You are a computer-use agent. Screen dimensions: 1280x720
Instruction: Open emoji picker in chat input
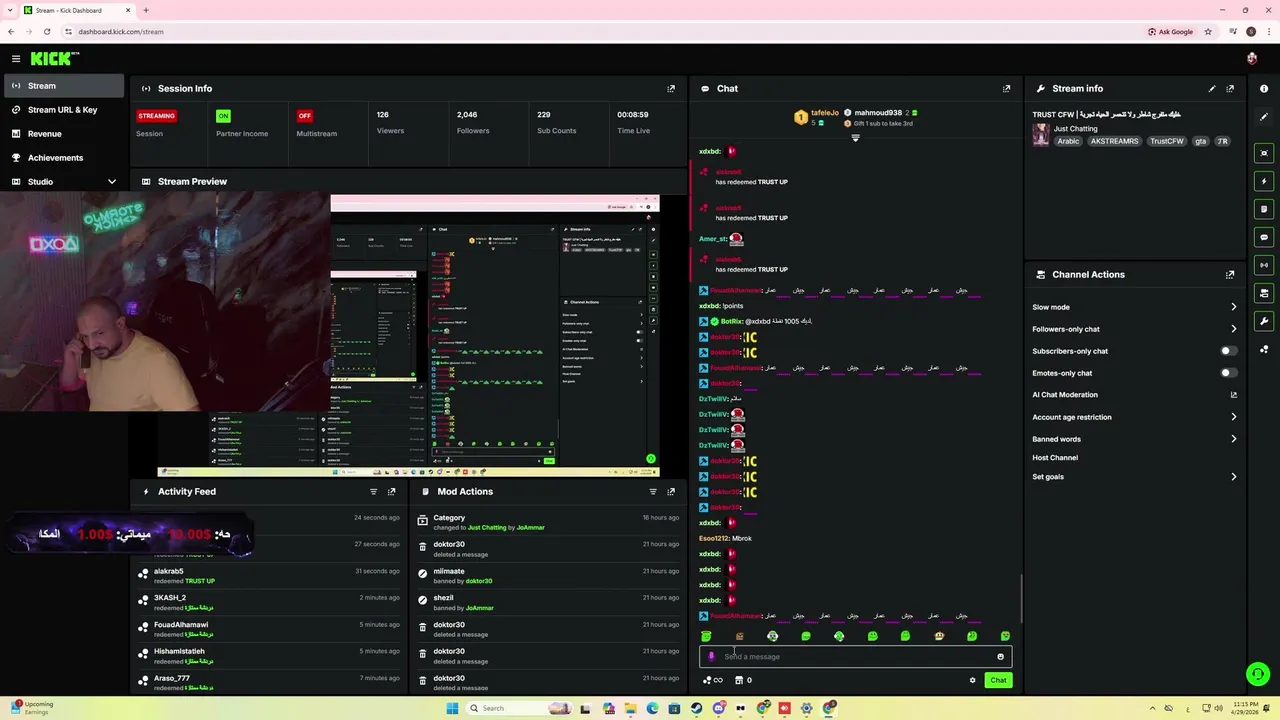pyautogui.click(x=1000, y=656)
